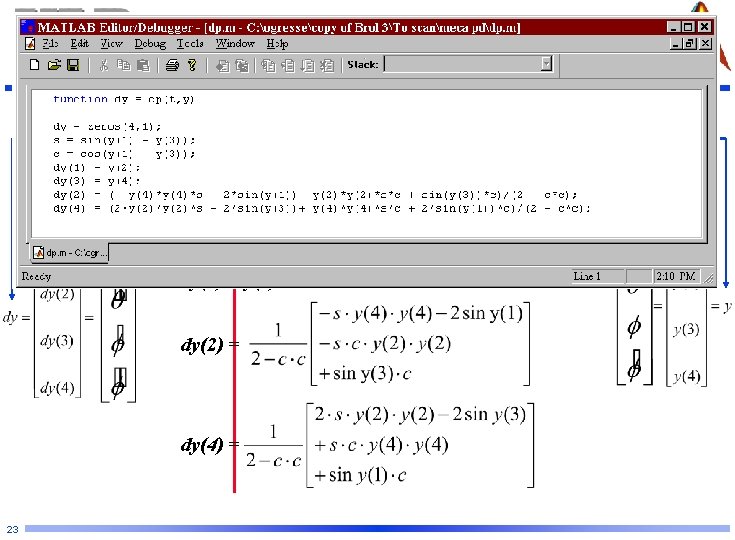
Task: Click the 'dy(1) = y(2);' code line
Action: (96, 167)
